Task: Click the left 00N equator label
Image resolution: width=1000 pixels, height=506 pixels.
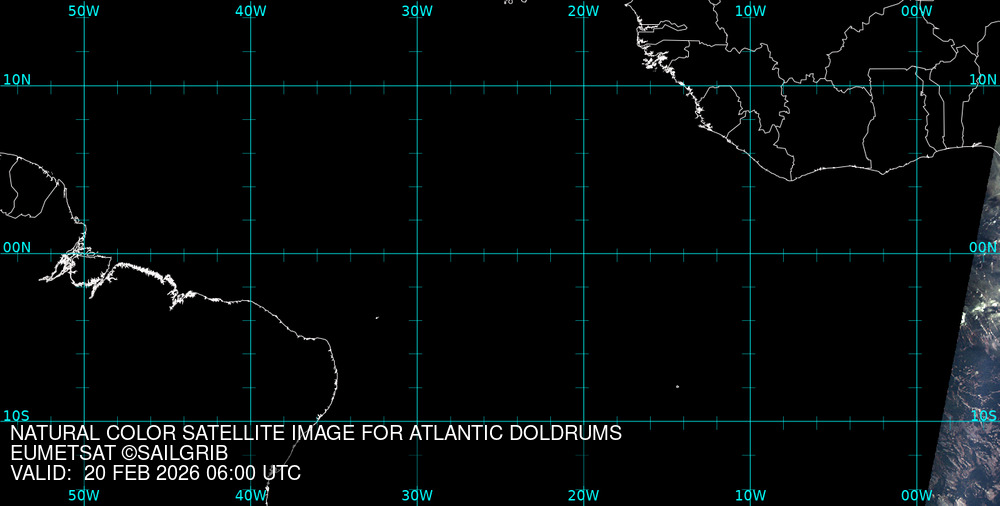Action: [x=17, y=247]
